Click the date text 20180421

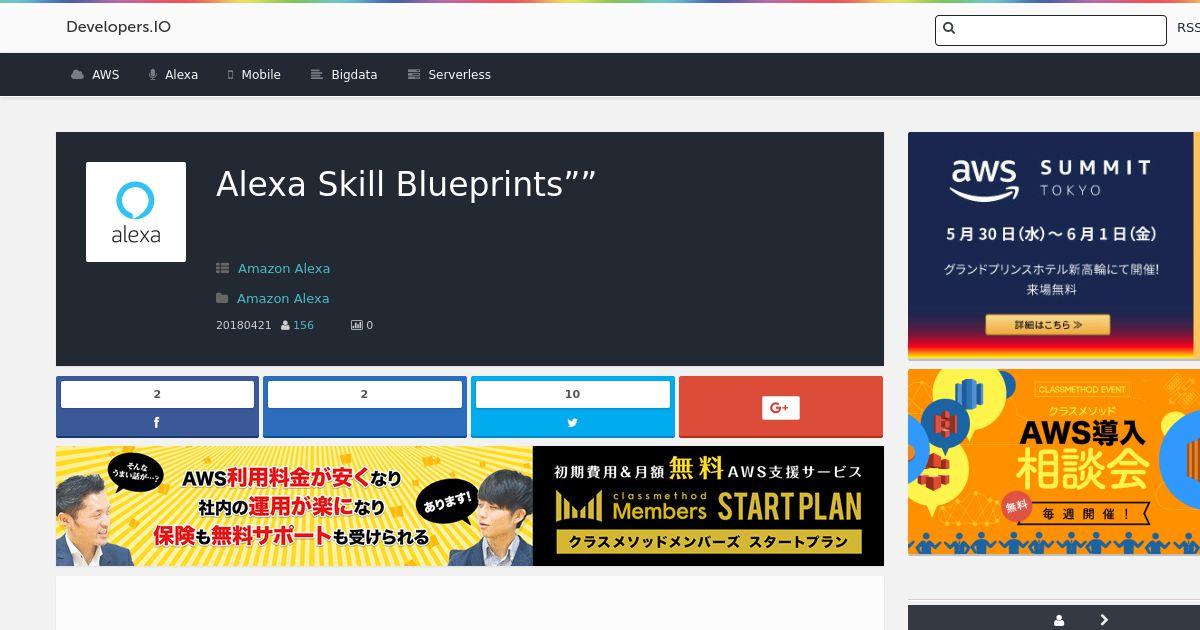pos(244,325)
